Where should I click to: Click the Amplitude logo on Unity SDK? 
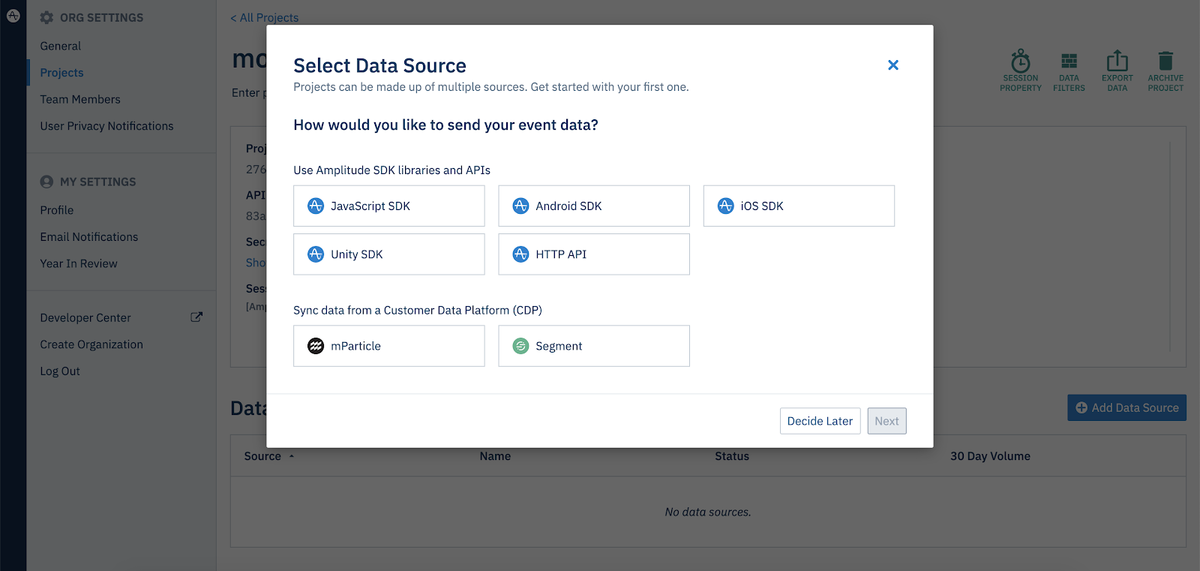point(316,254)
